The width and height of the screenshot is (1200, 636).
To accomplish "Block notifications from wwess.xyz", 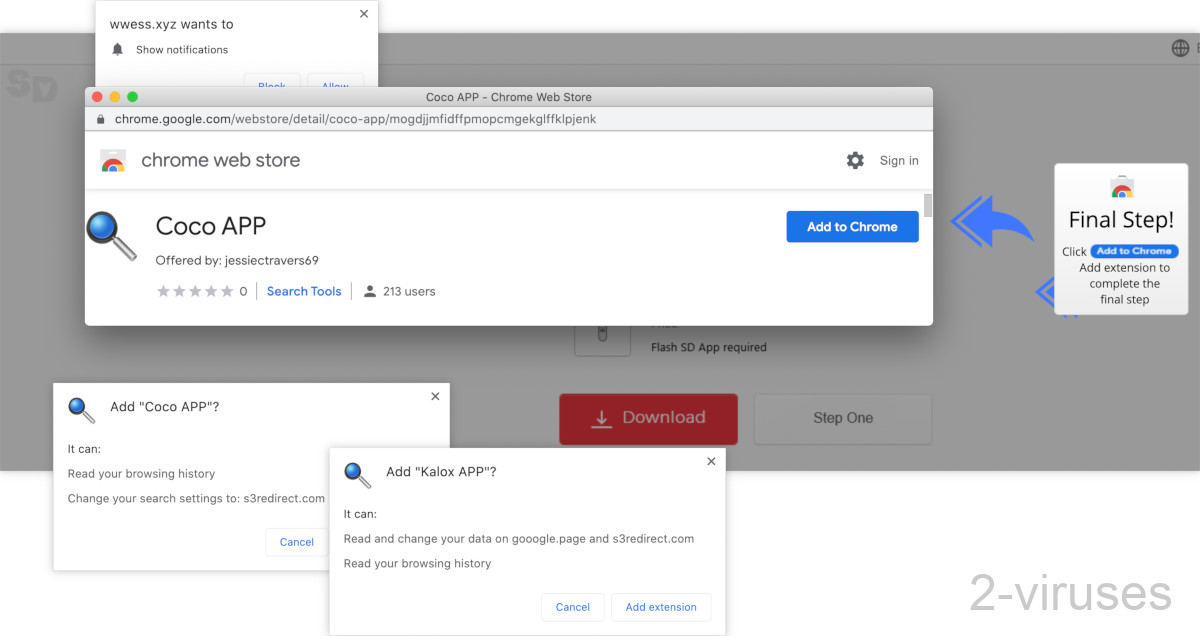I will [x=272, y=86].
